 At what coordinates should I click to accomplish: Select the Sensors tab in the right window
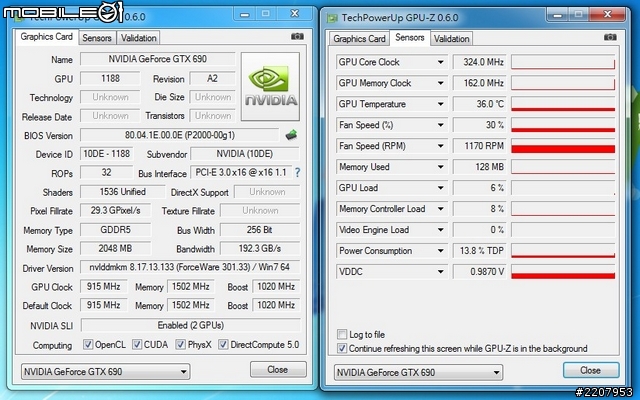tap(410, 38)
